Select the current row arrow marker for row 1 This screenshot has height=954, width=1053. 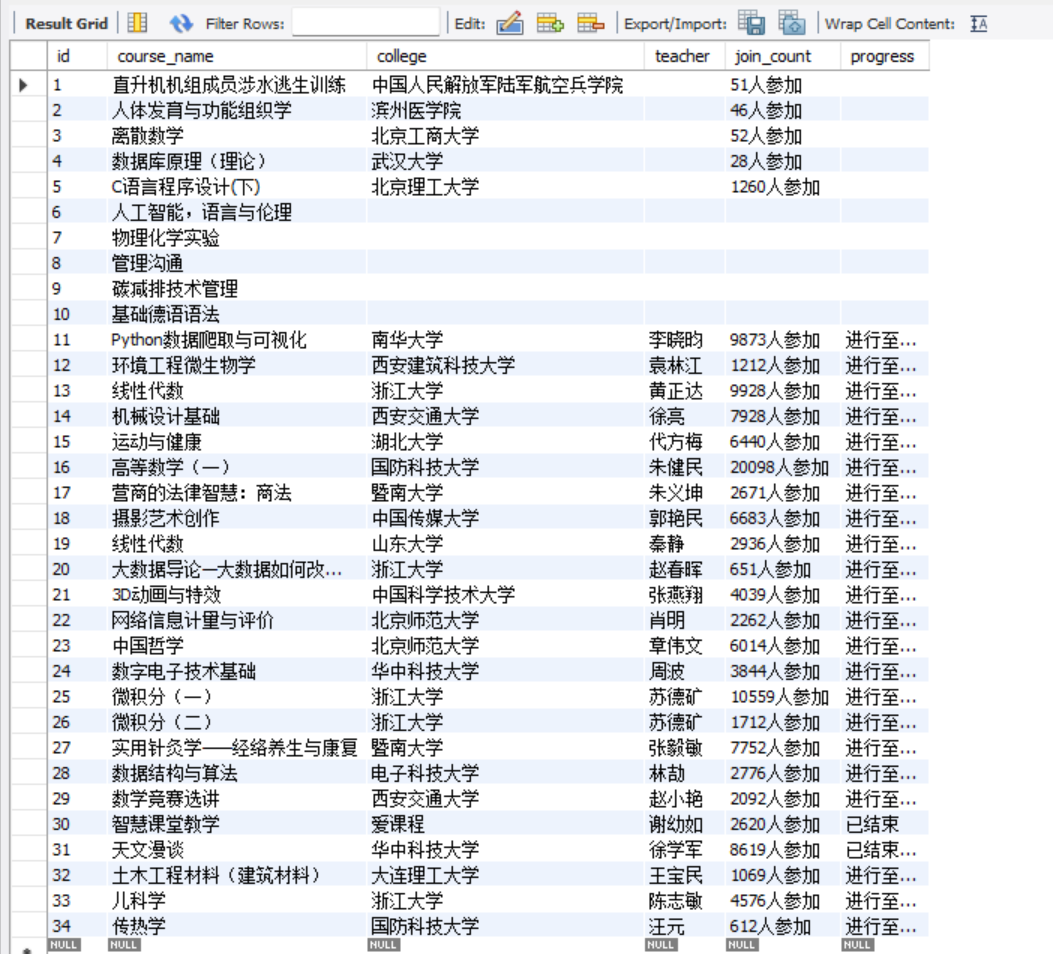tap(24, 85)
